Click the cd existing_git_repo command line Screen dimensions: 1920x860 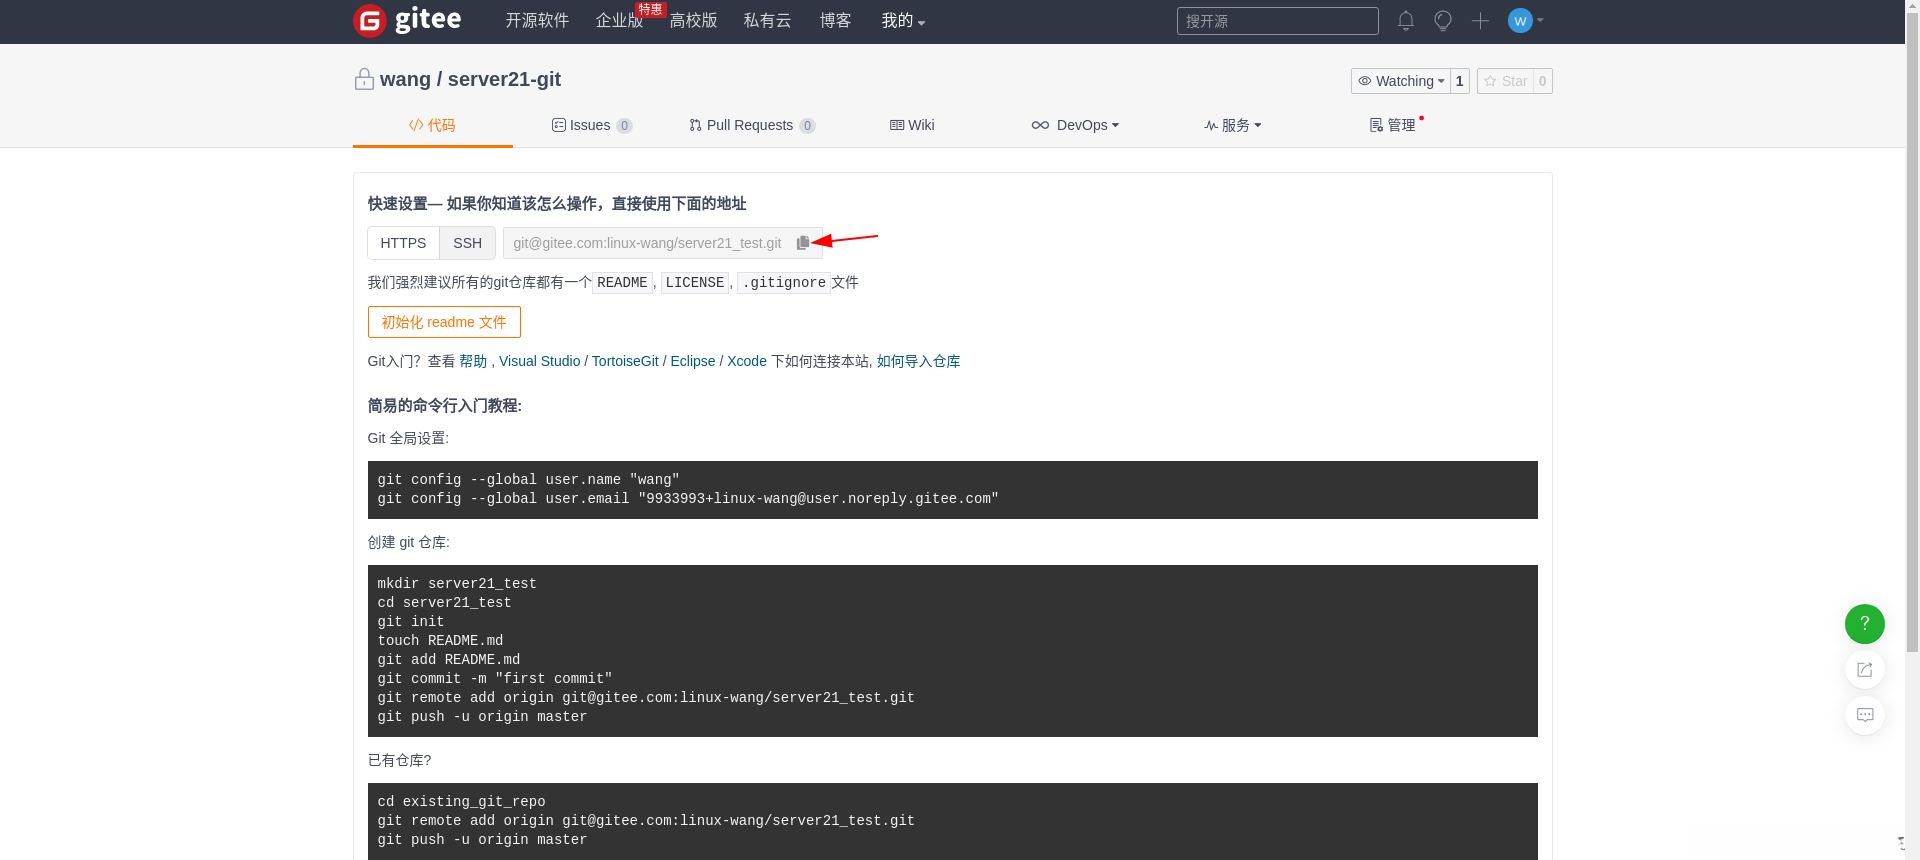[461, 802]
